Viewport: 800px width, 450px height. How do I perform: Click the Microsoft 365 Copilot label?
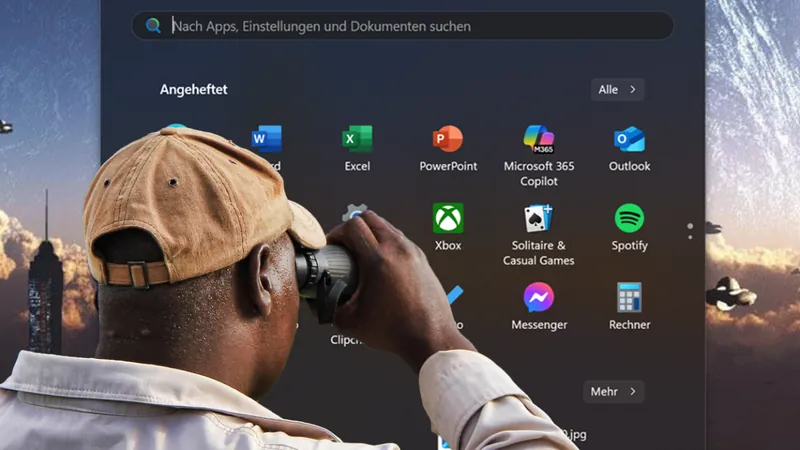539,173
